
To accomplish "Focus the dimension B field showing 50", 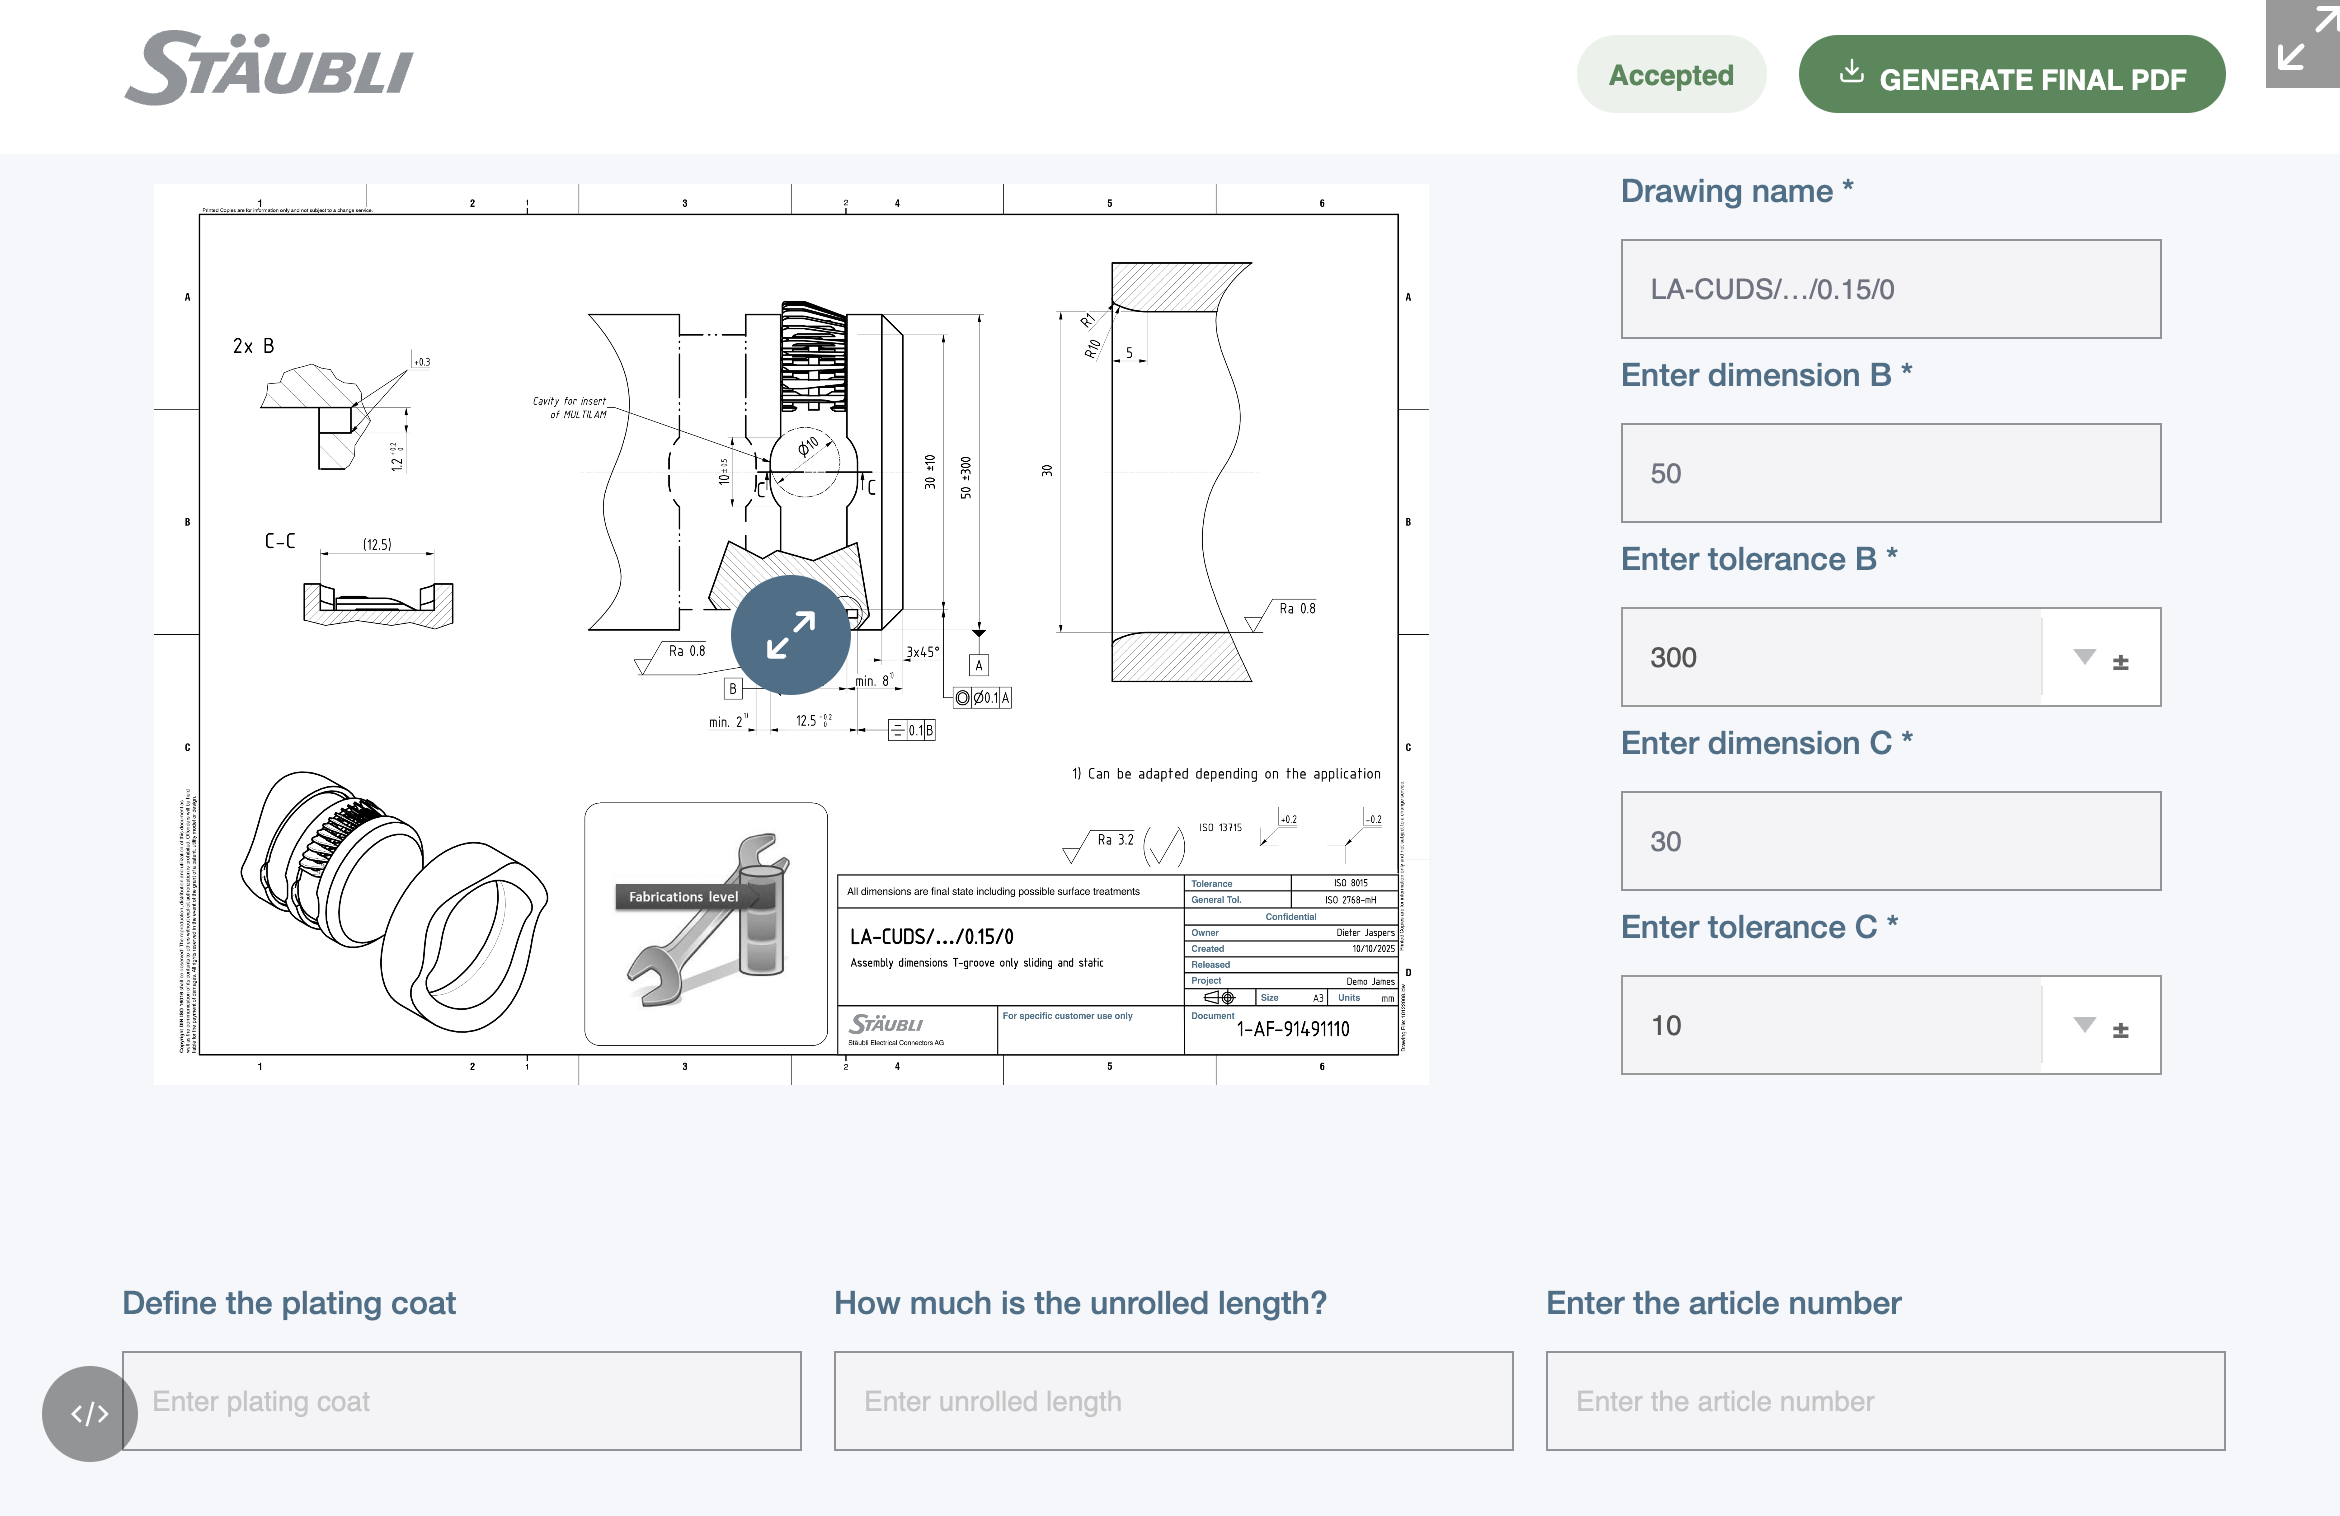I will coord(1890,473).
